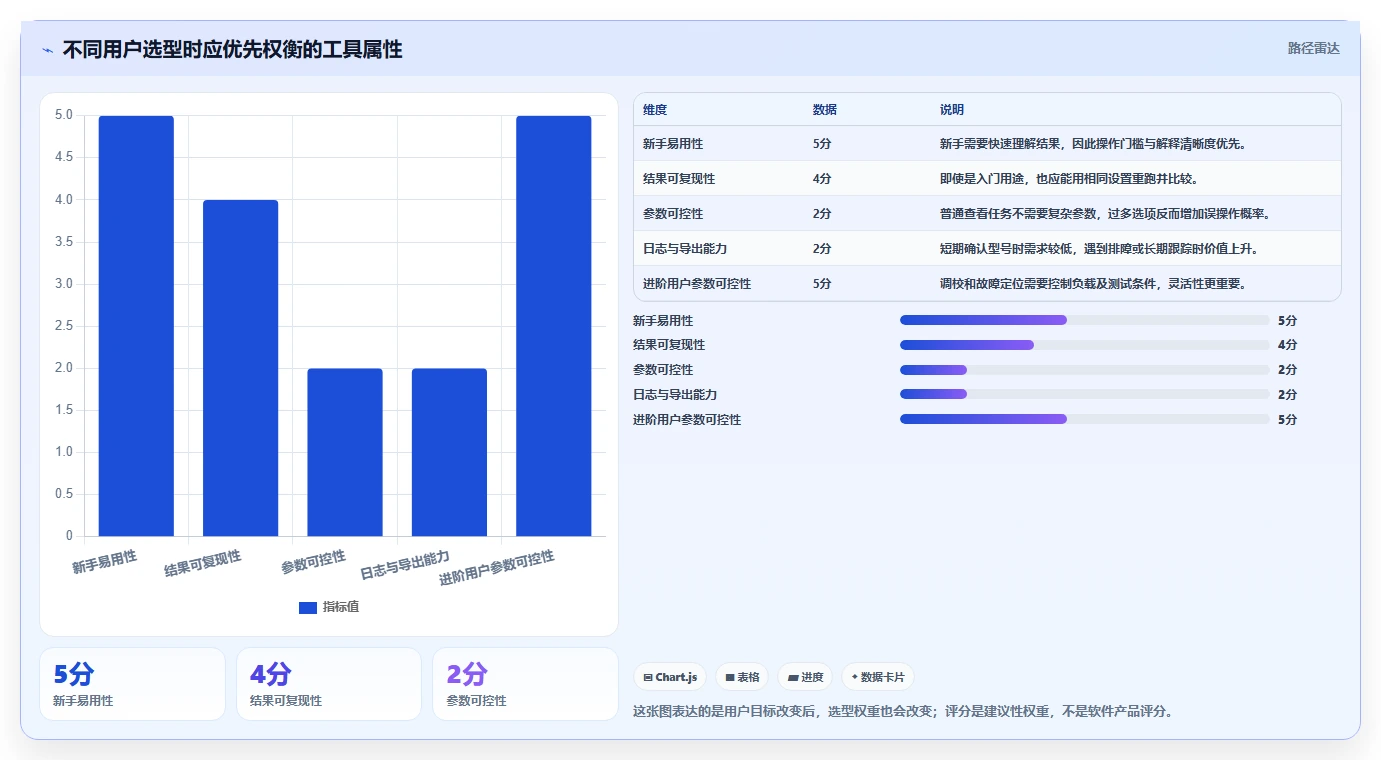Select the Chart.js tag chip
1381x760 pixels.
[670, 677]
